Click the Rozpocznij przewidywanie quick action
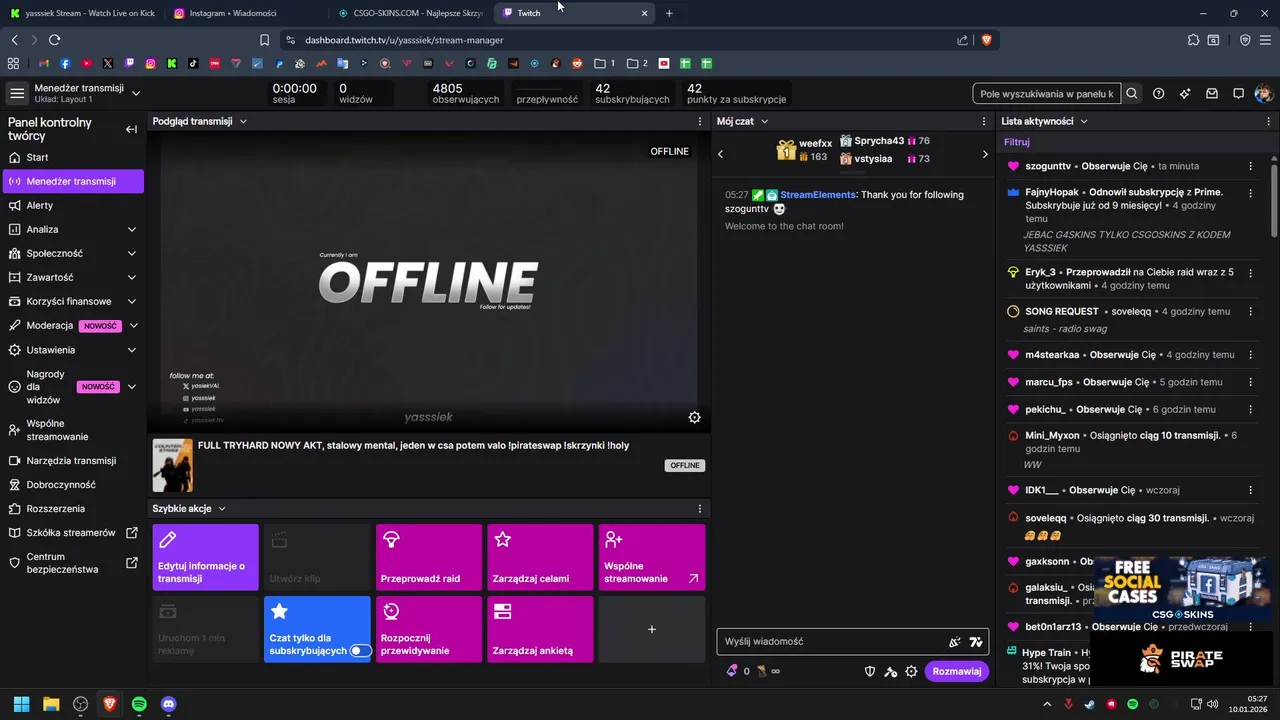This screenshot has height=720, width=1280. [x=428, y=629]
